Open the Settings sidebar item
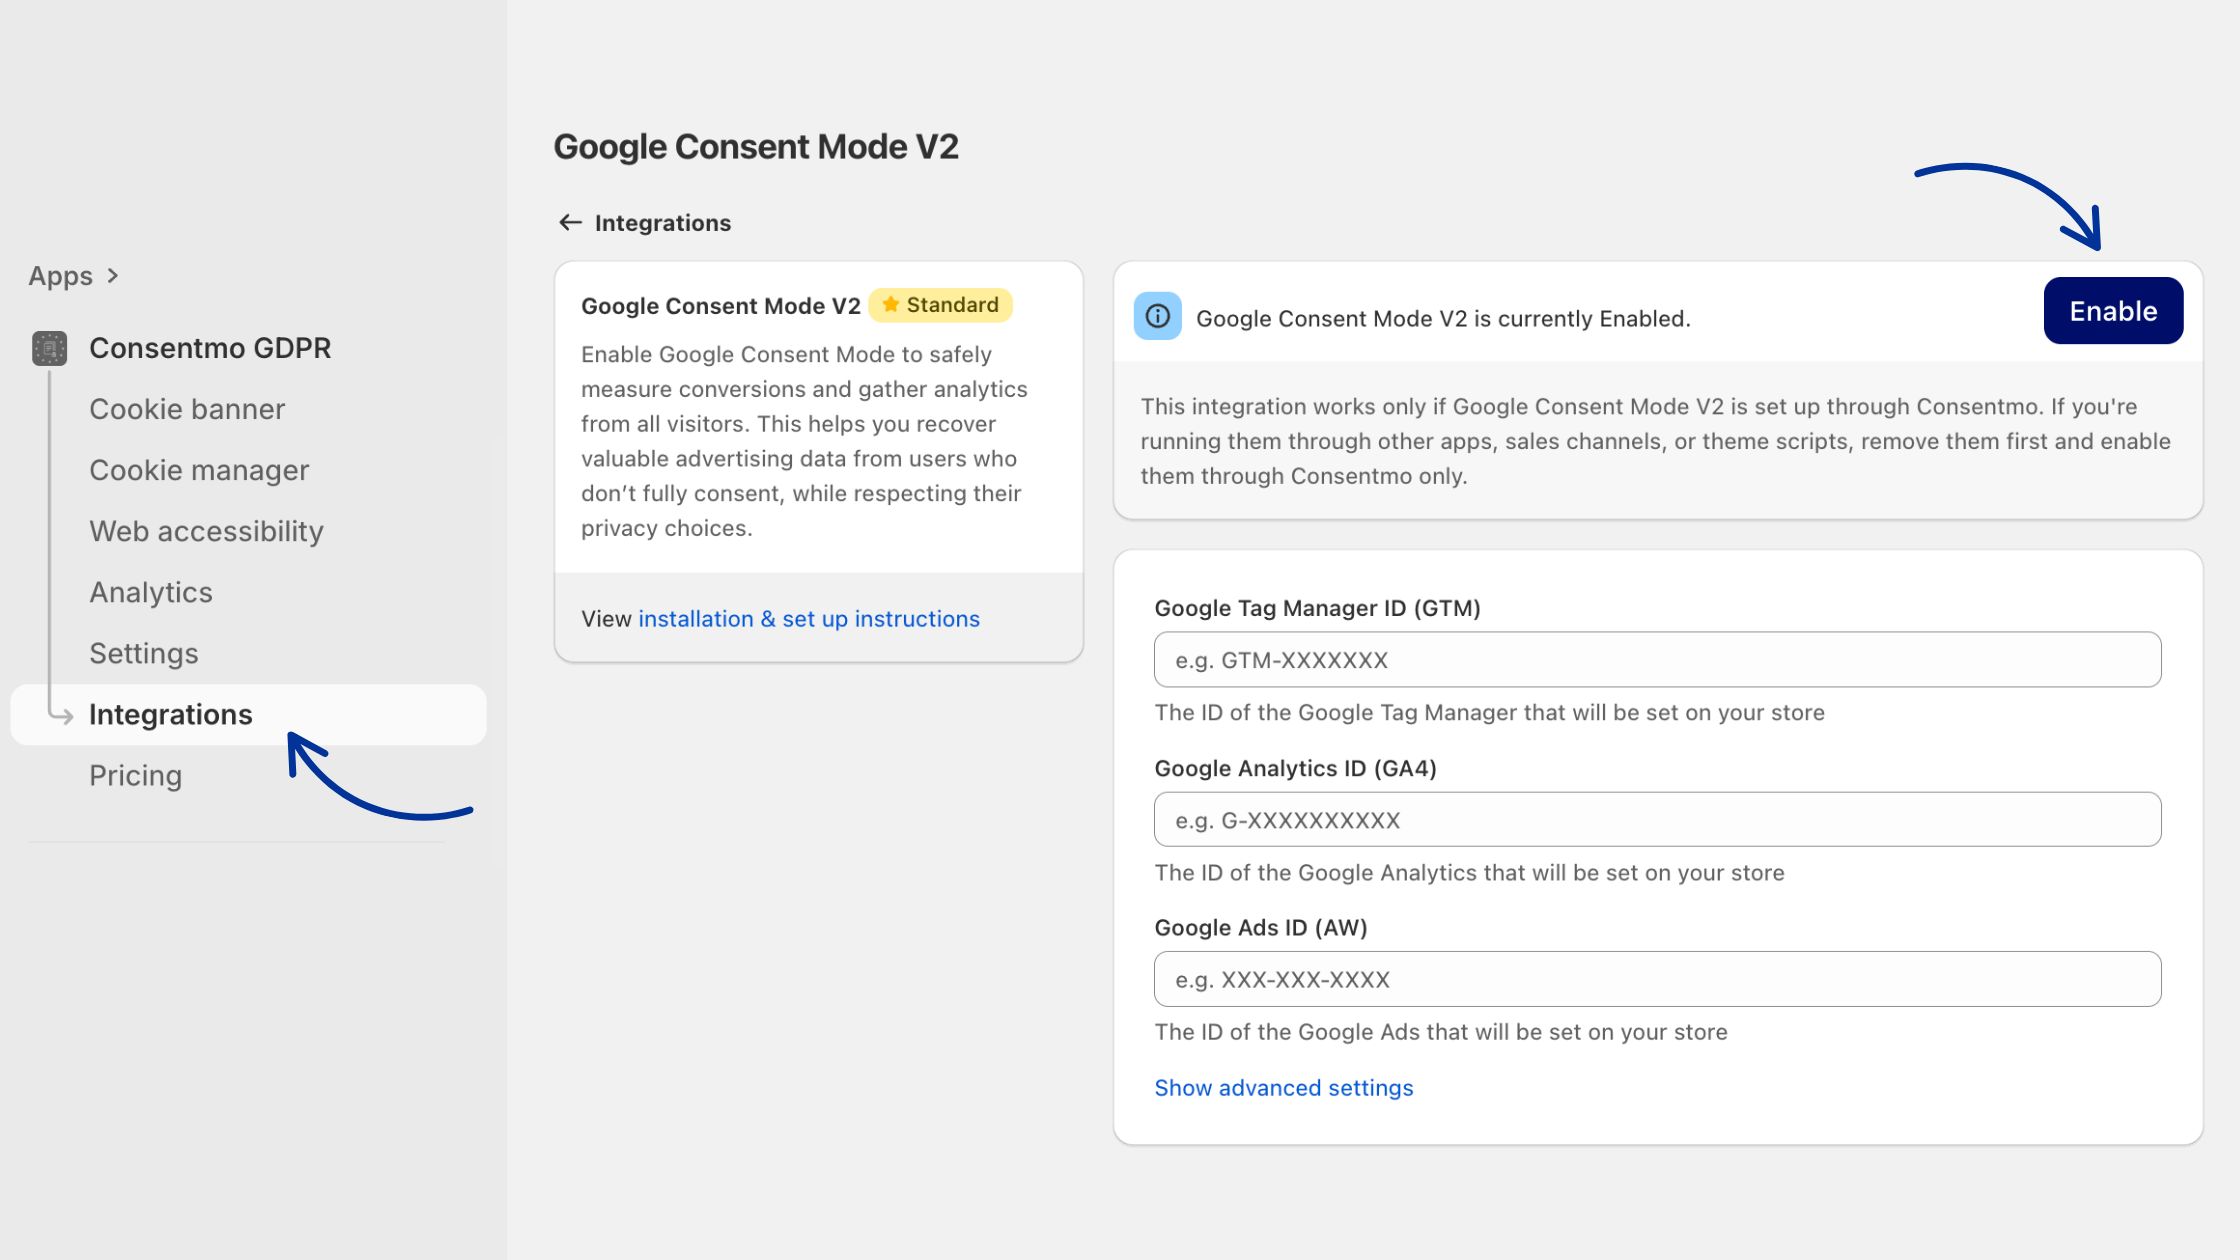This screenshot has width=2240, height=1260. [x=144, y=653]
